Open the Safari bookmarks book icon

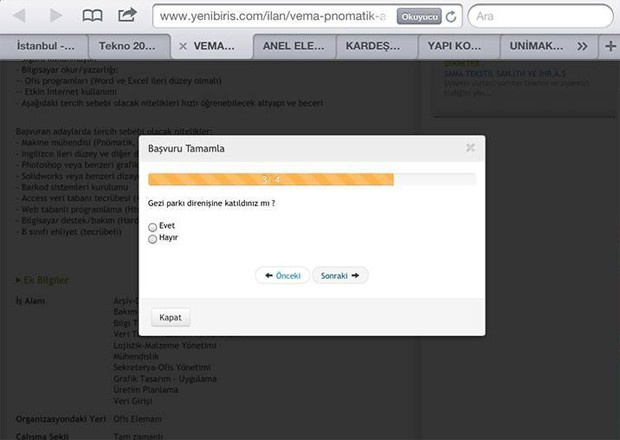pyautogui.click(x=92, y=16)
